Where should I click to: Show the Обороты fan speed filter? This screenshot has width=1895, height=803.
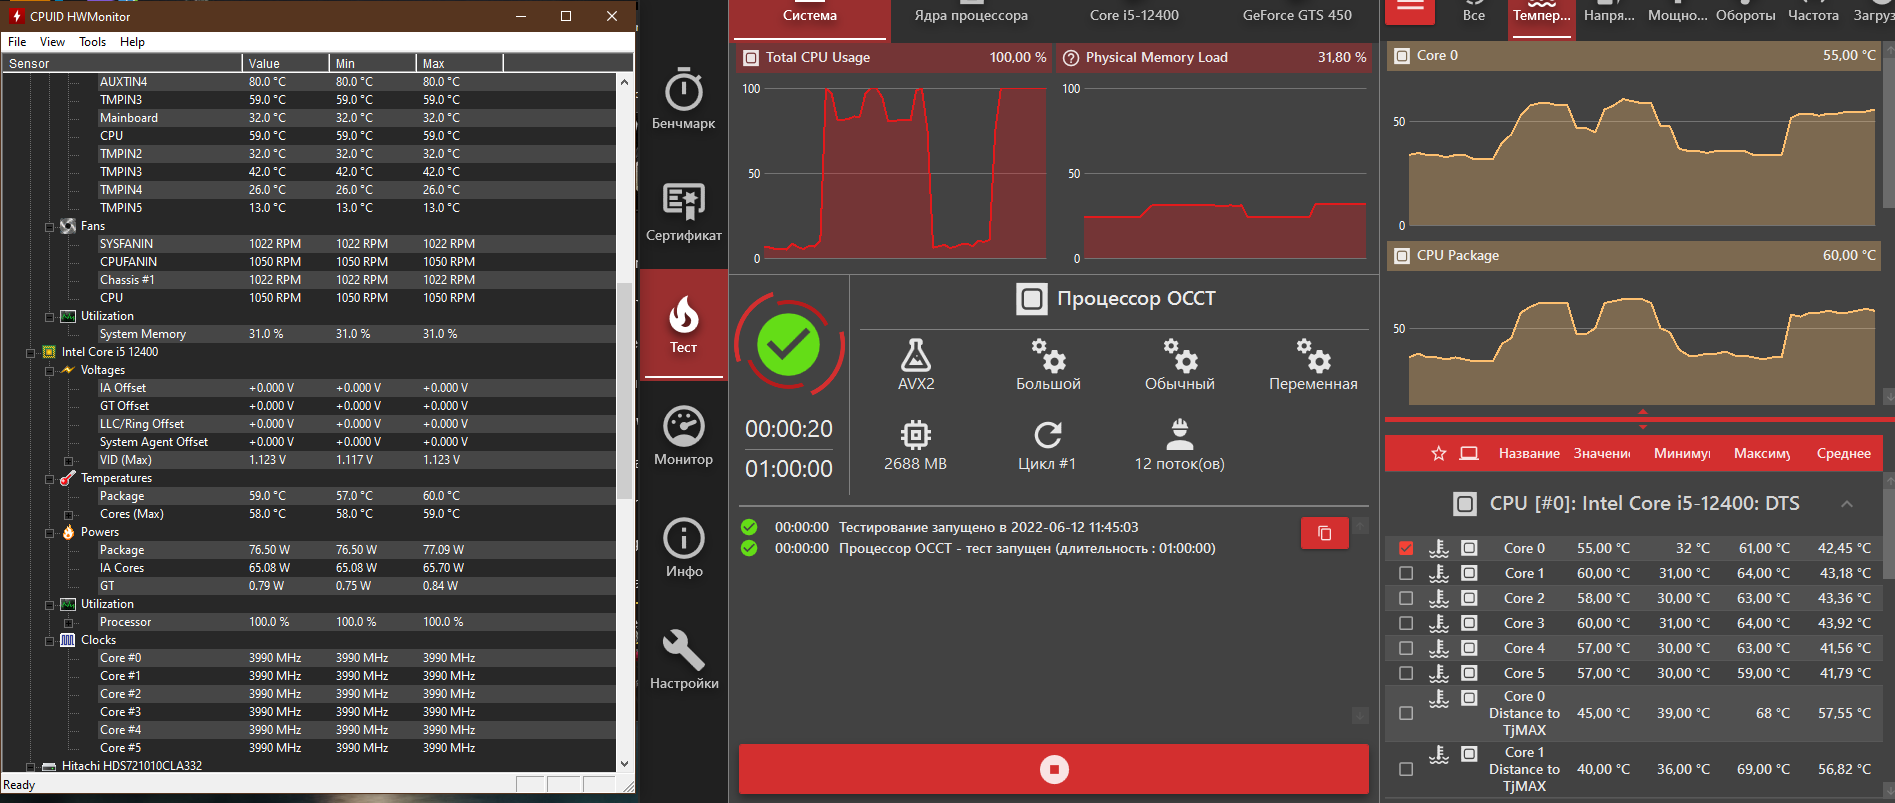(1746, 14)
